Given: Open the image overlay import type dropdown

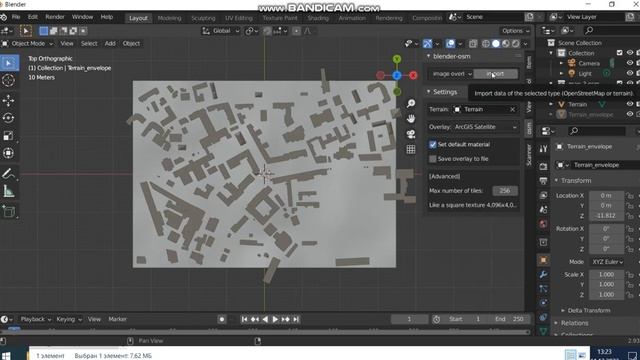Looking at the screenshot, I should click(x=451, y=74).
